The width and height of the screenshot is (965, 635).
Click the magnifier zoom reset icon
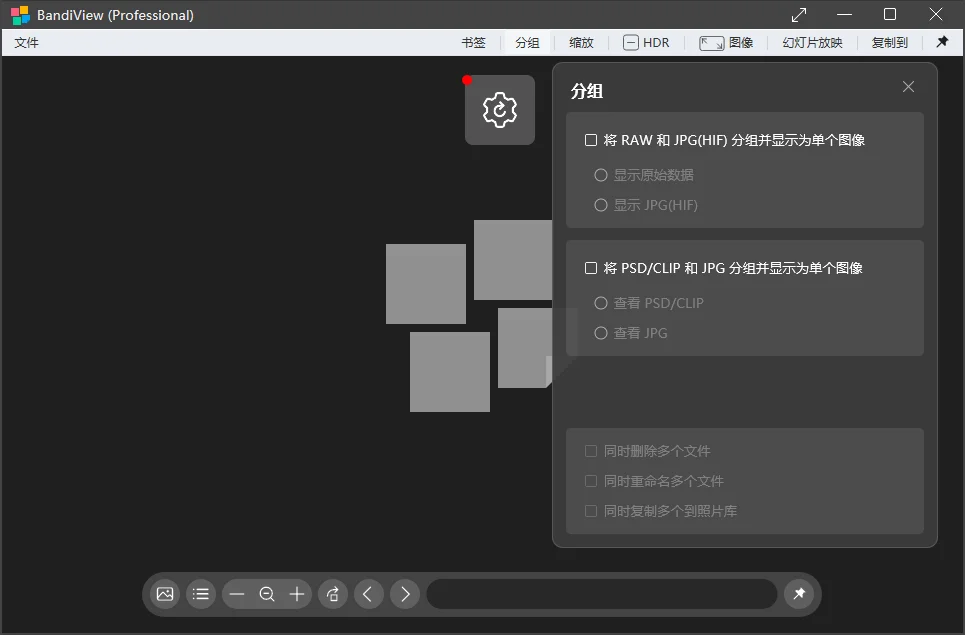tap(267, 594)
